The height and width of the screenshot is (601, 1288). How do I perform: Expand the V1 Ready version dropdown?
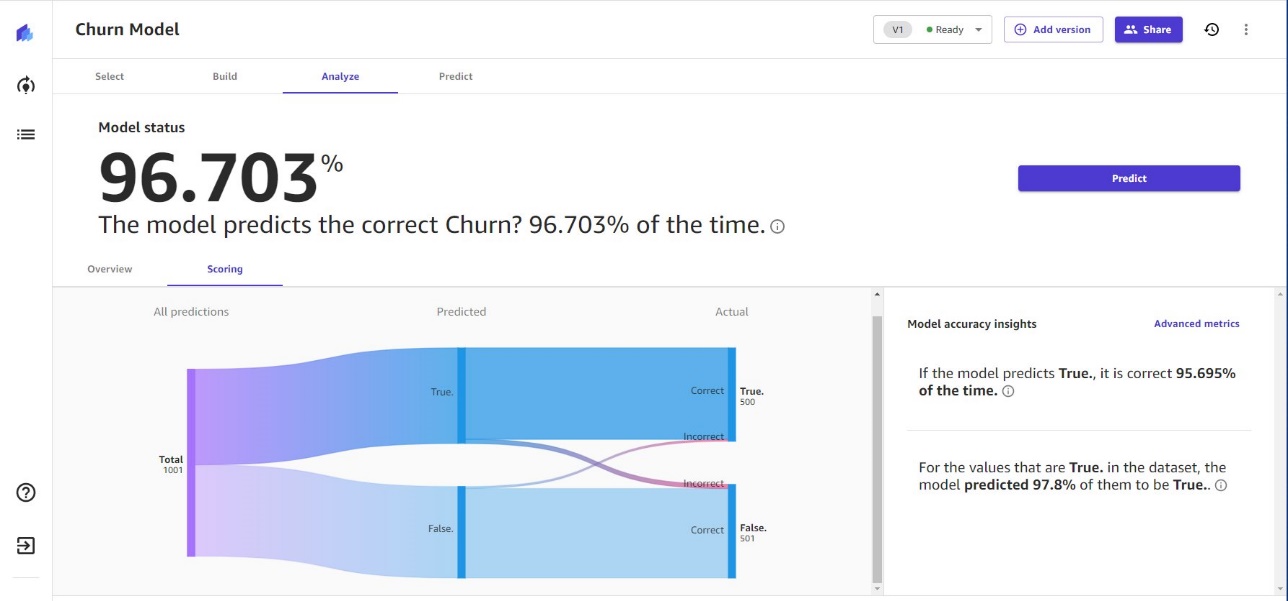[932, 30]
